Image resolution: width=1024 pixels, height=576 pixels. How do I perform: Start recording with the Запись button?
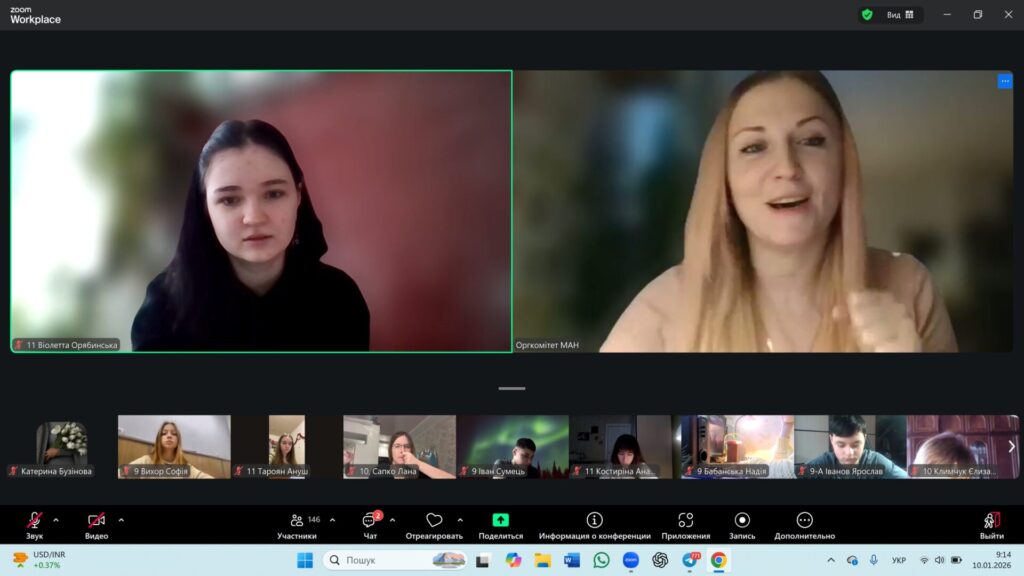click(742, 522)
